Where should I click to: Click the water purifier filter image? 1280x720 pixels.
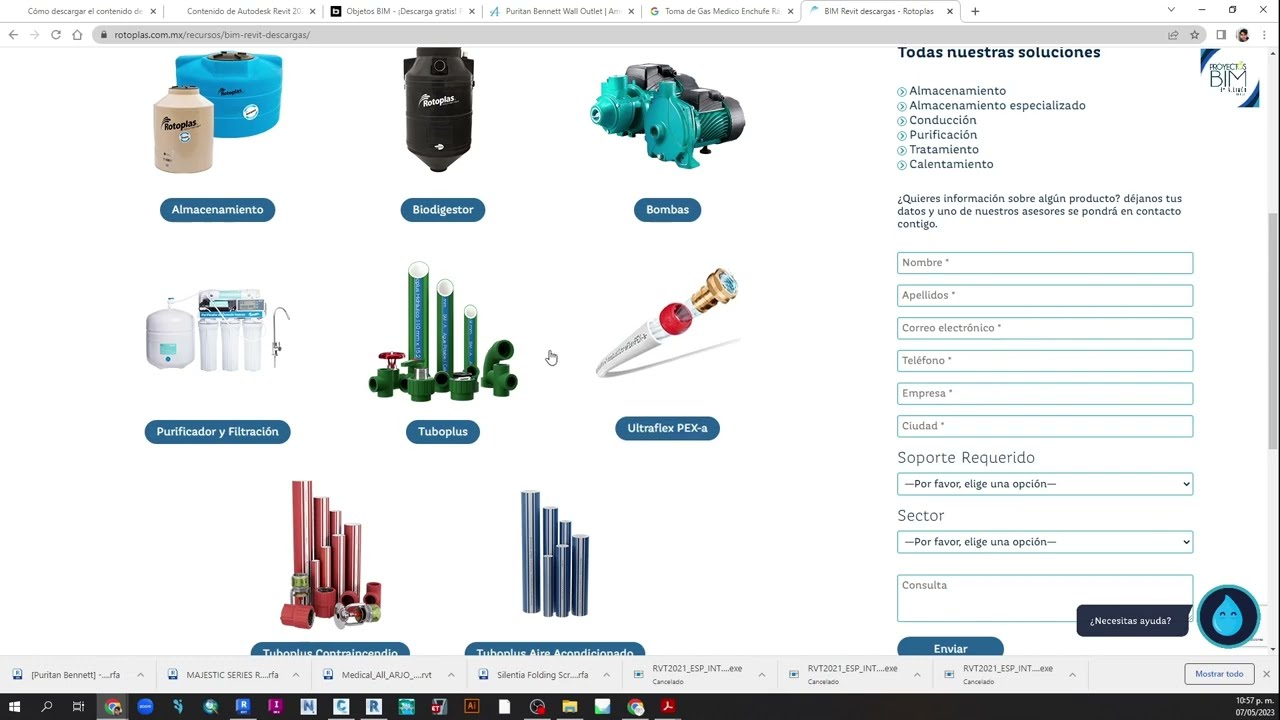(218, 330)
